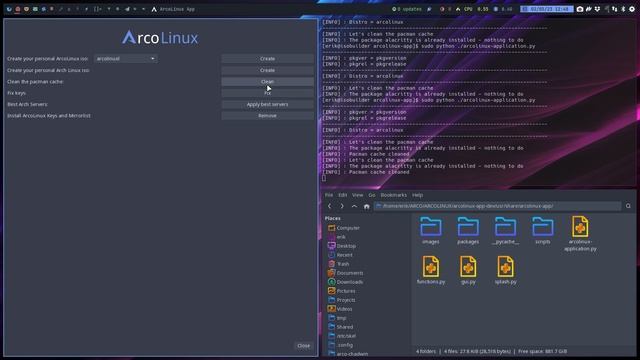Expand the arcolinuxl iso selection dropdown
The image size is (640, 360).
pyautogui.click(x=126, y=59)
